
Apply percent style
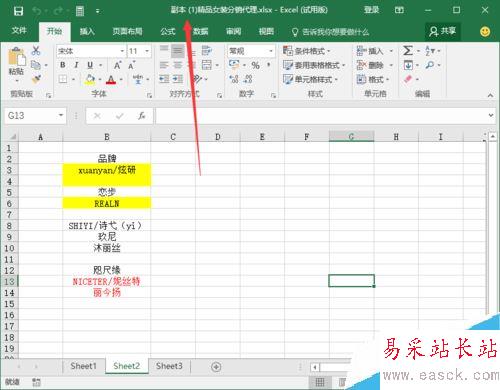[255, 65]
